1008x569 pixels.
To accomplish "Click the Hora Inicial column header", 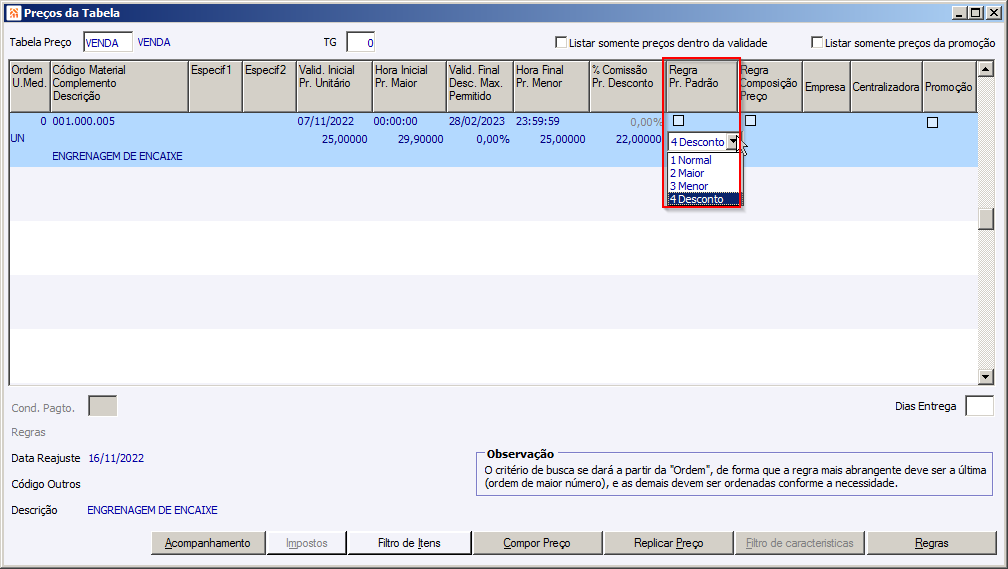I will coord(410,86).
